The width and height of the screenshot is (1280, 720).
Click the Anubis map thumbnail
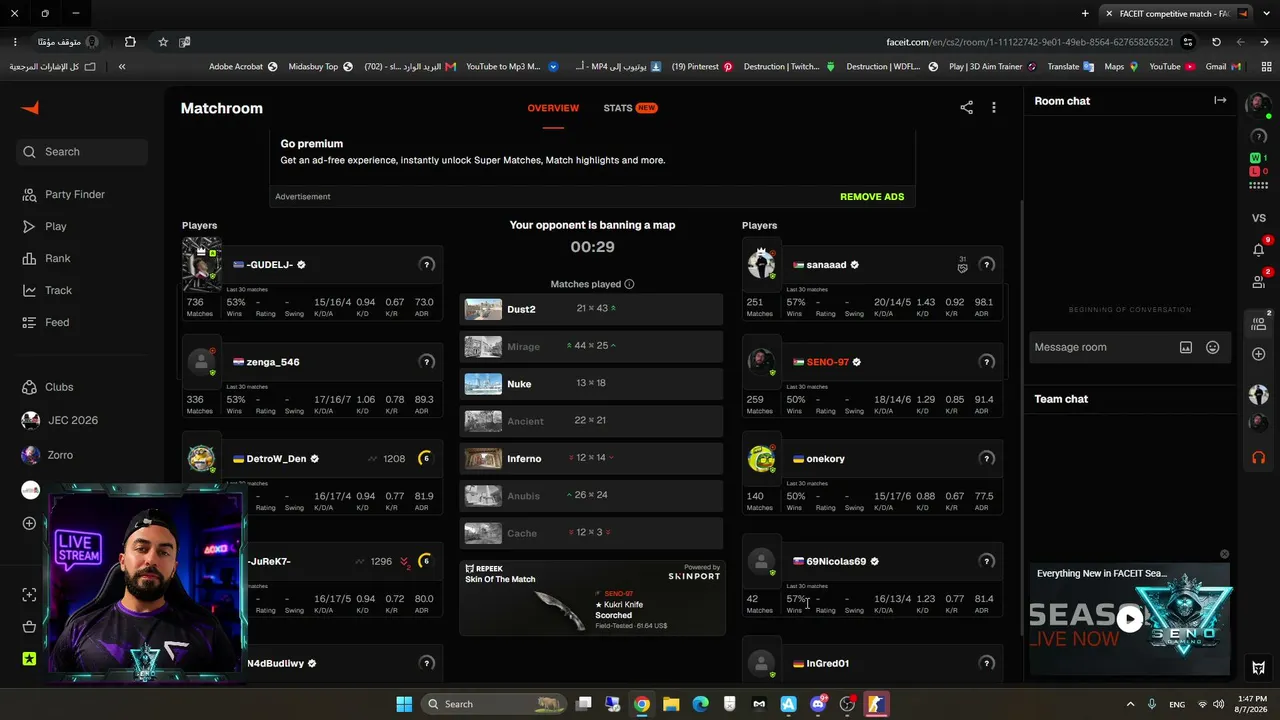pos(483,495)
